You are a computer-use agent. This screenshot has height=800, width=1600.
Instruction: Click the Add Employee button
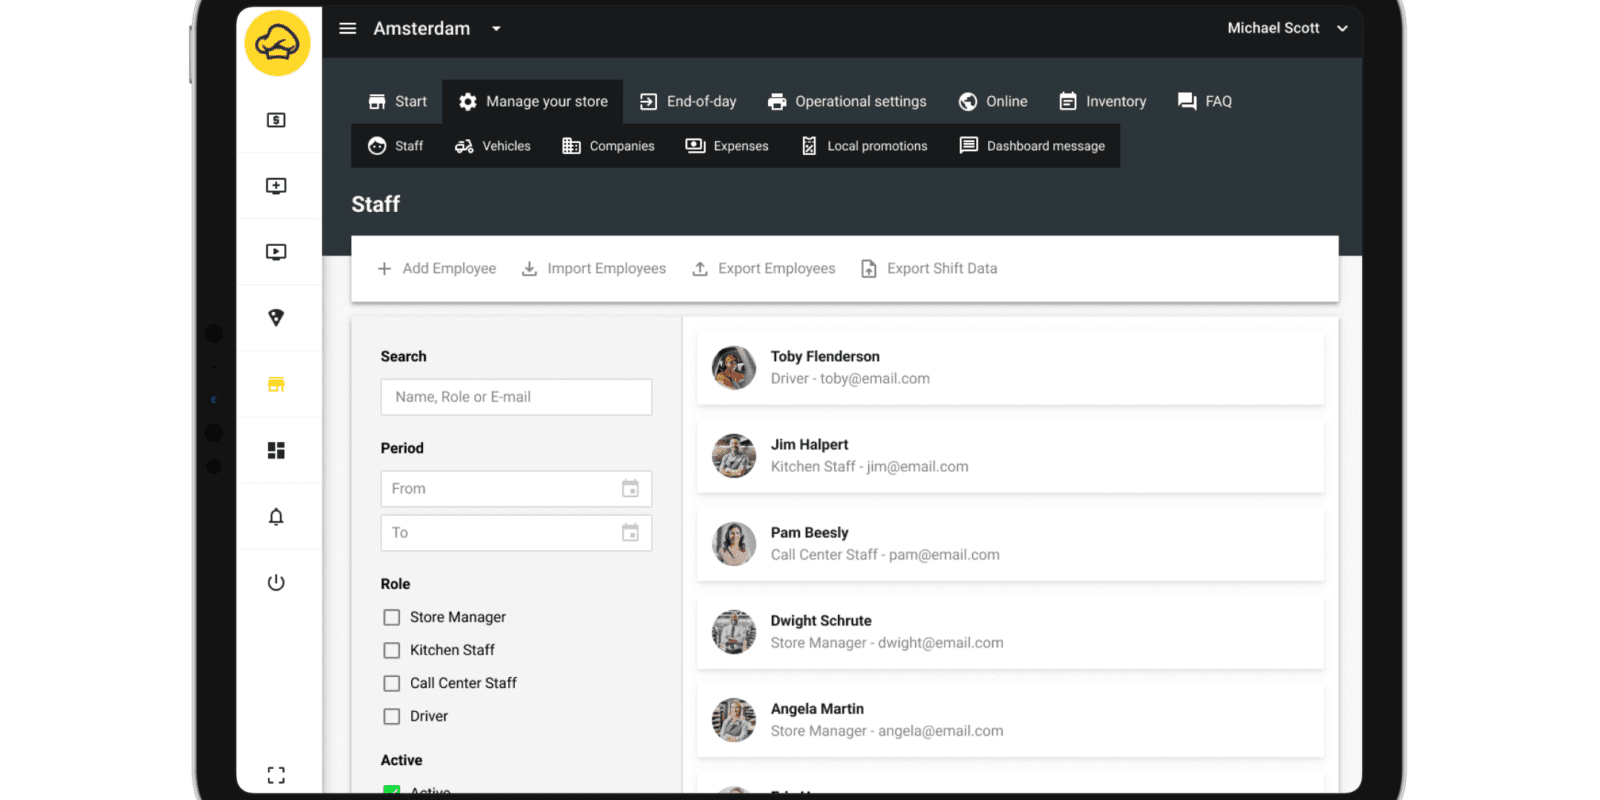[x=437, y=269]
